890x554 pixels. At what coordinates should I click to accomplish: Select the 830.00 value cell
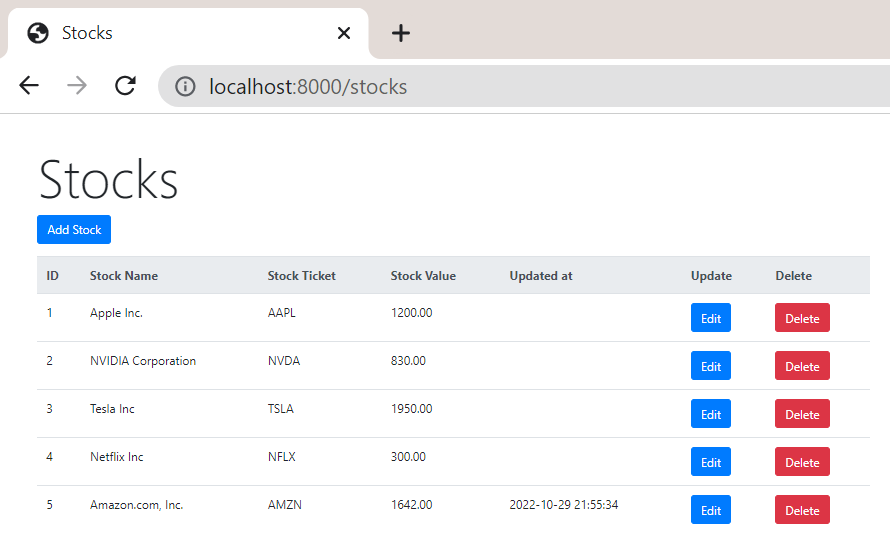click(408, 361)
